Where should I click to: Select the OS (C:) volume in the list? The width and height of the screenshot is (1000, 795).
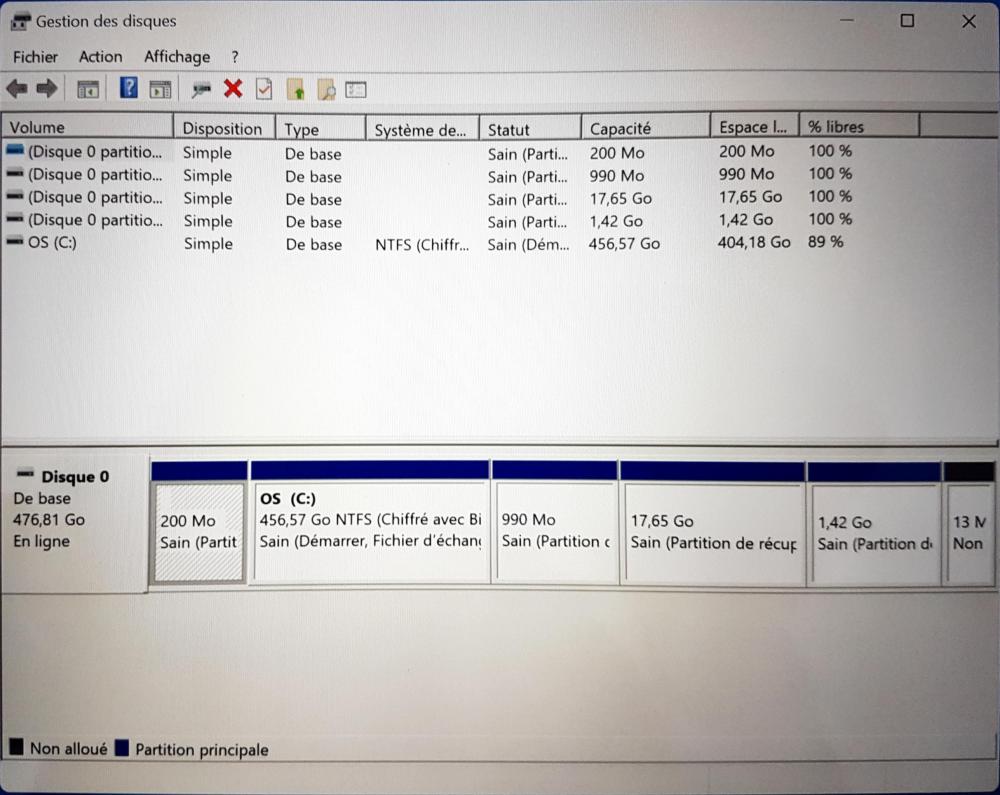click(52, 242)
